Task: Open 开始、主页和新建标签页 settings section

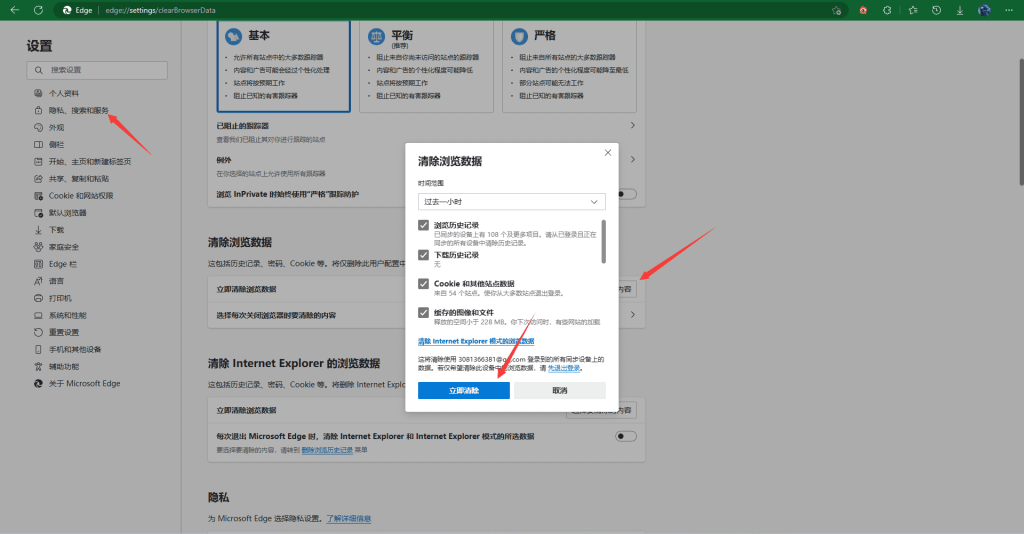Action: click(89, 161)
